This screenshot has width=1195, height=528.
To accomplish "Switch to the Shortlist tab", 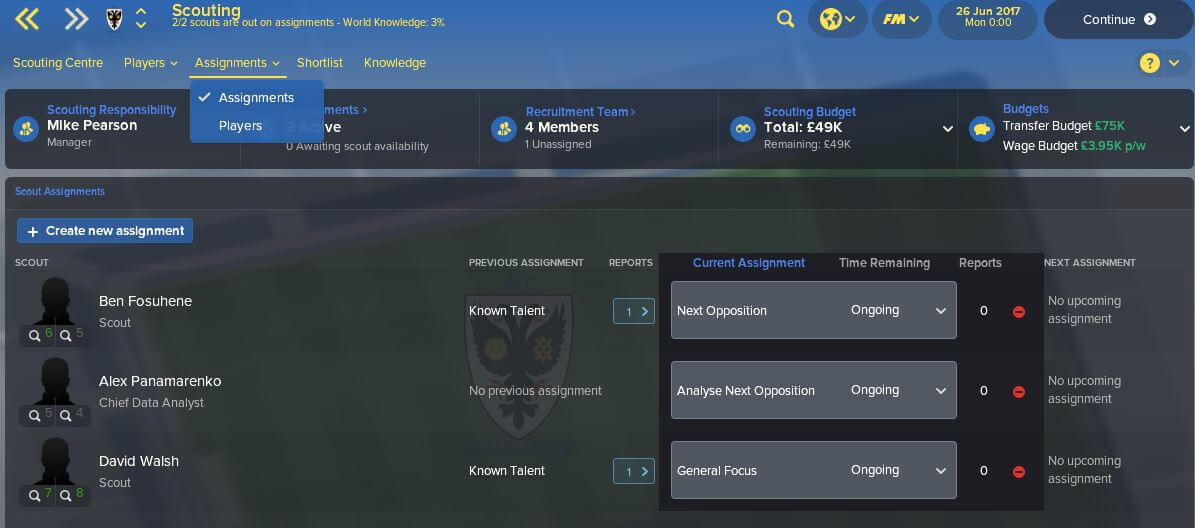I will [320, 62].
